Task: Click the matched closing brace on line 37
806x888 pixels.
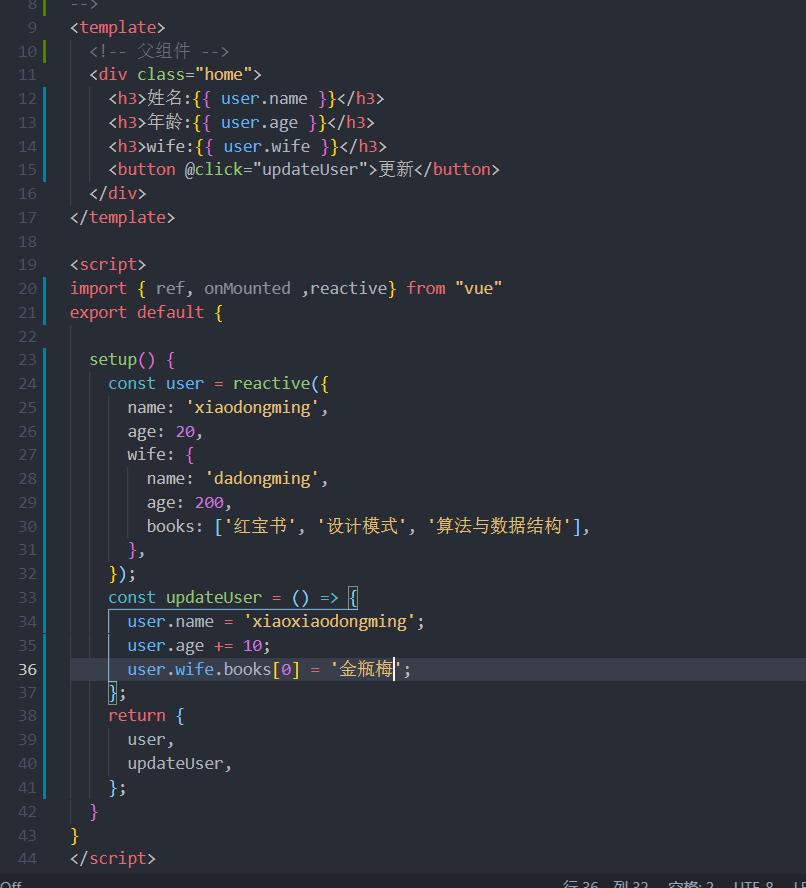Action: pyautogui.click(x=113, y=693)
